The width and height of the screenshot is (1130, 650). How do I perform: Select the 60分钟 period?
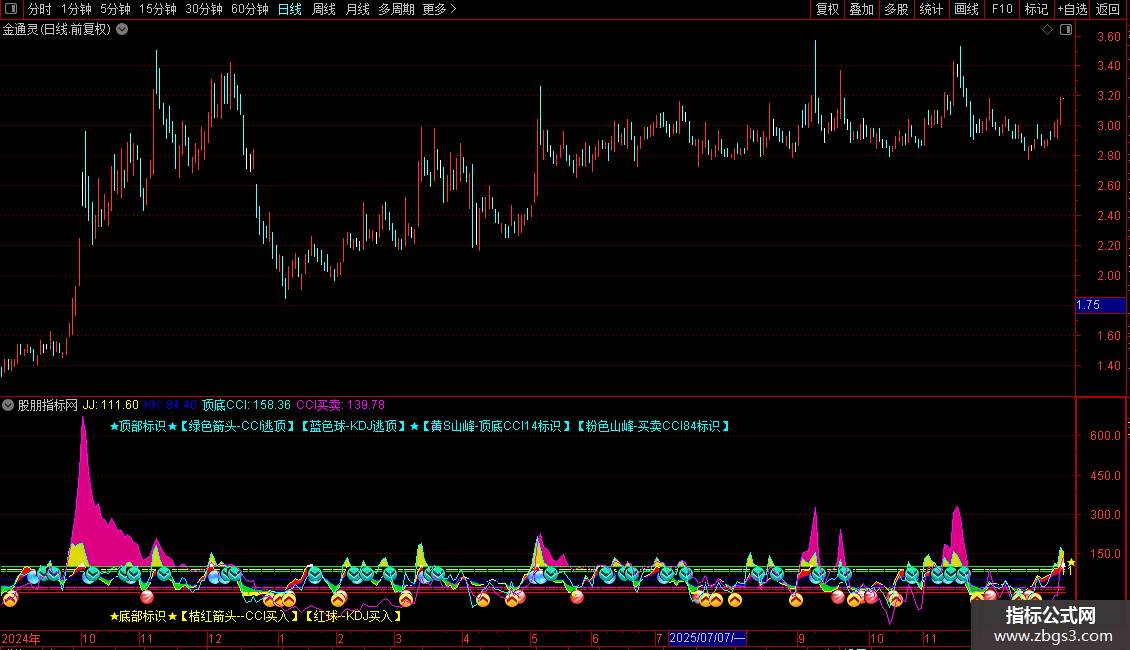click(249, 9)
